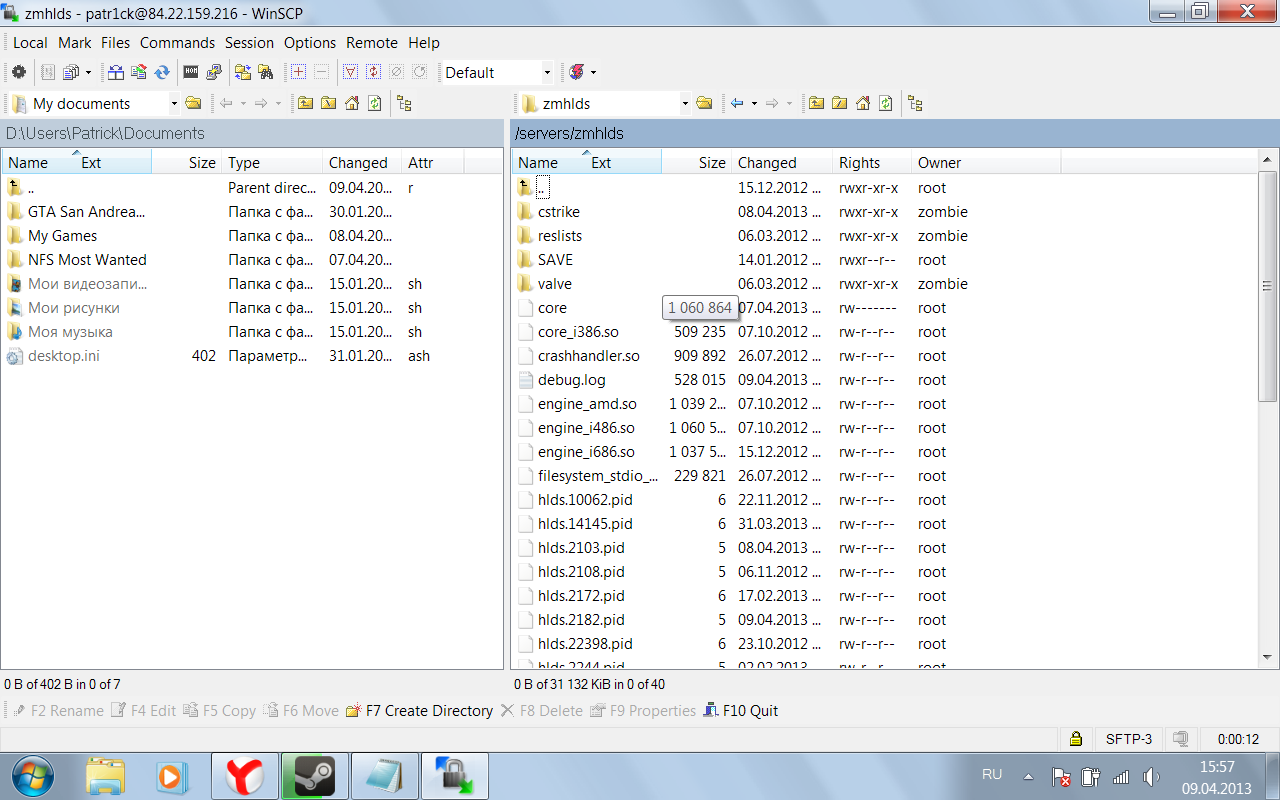Click the Compare Directories toolbar icon
The image size is (1280, 800).
[x=116, y=72]
